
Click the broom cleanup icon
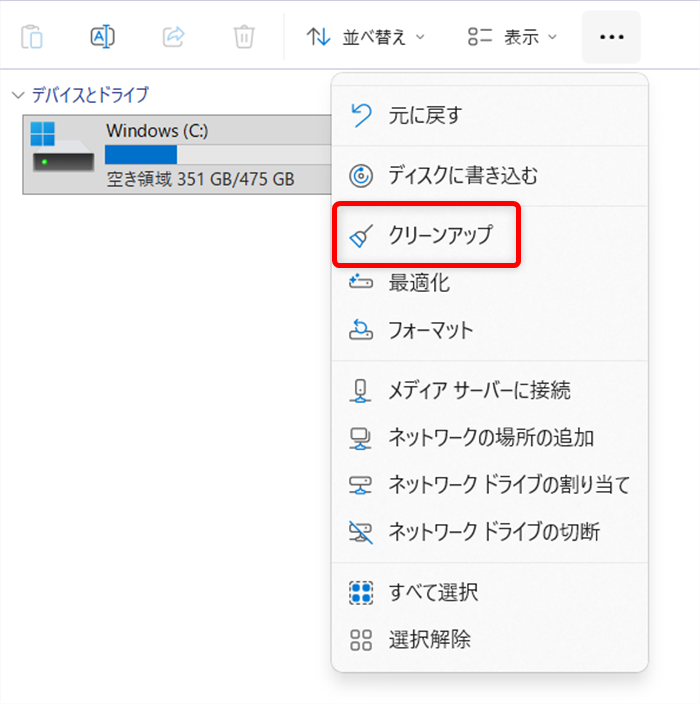point(361,236)
